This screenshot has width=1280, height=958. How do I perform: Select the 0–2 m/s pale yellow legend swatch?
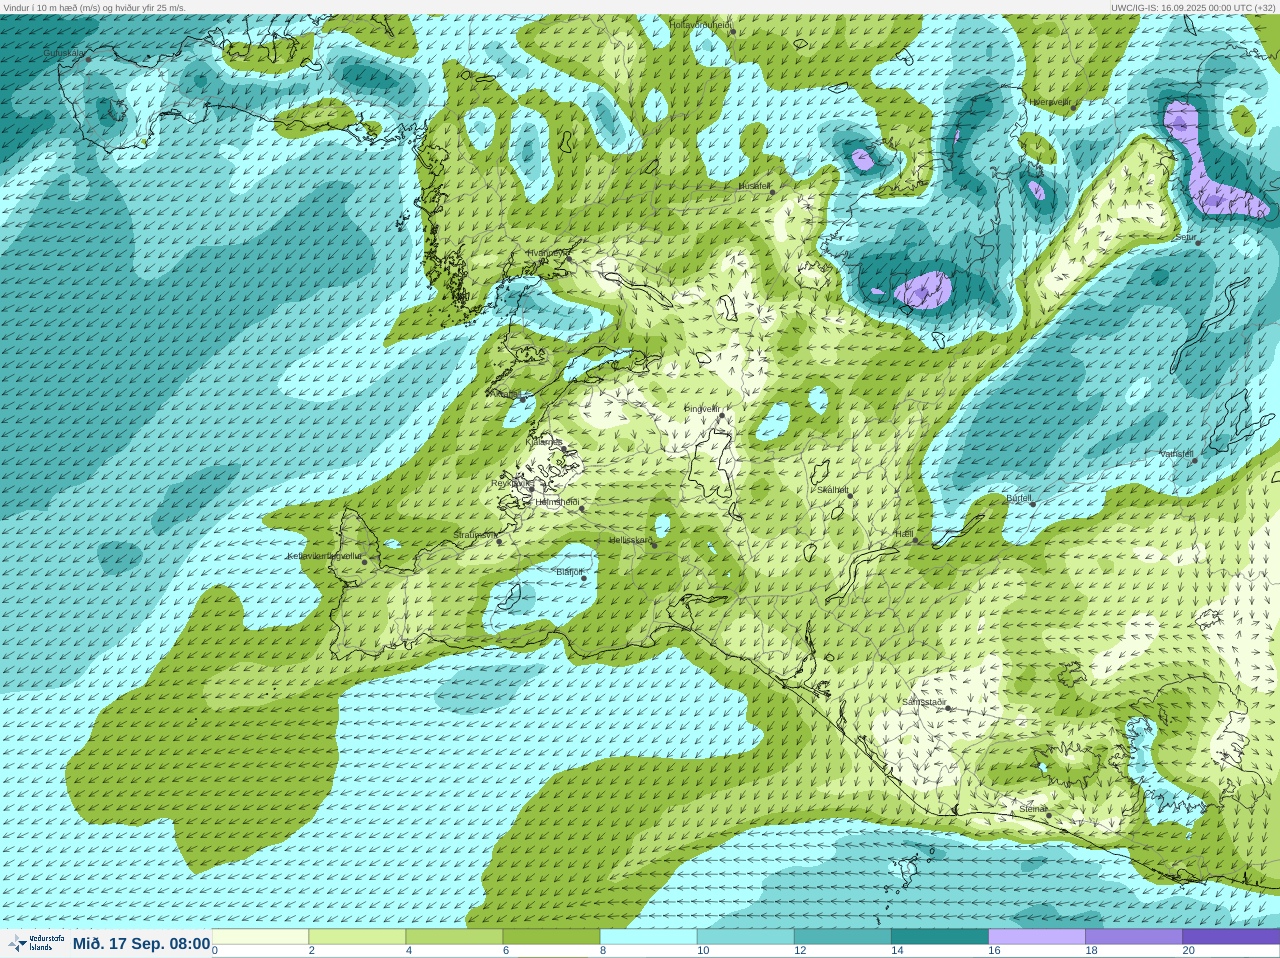pos(260,937)
